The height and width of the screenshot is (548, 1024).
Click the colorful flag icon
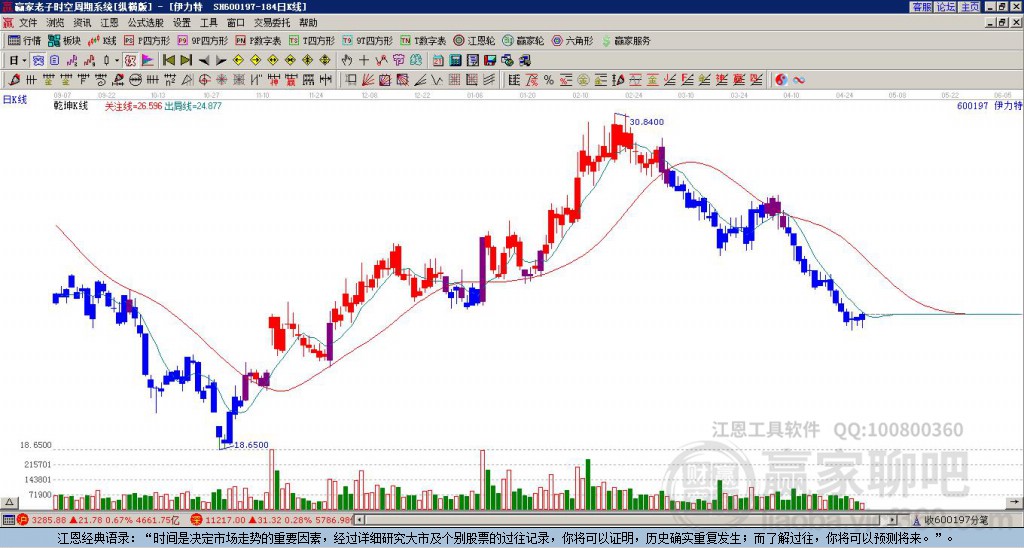tap(148, 61)
